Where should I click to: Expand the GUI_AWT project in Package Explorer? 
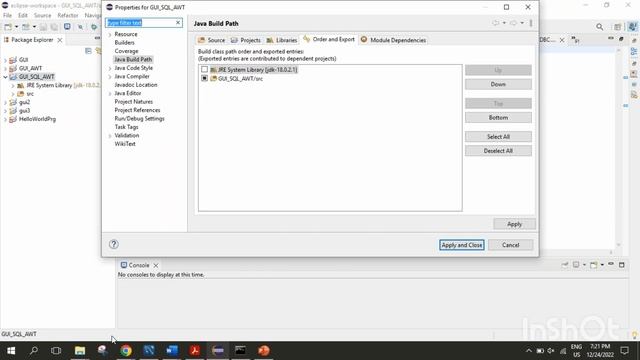pos(5,69)
